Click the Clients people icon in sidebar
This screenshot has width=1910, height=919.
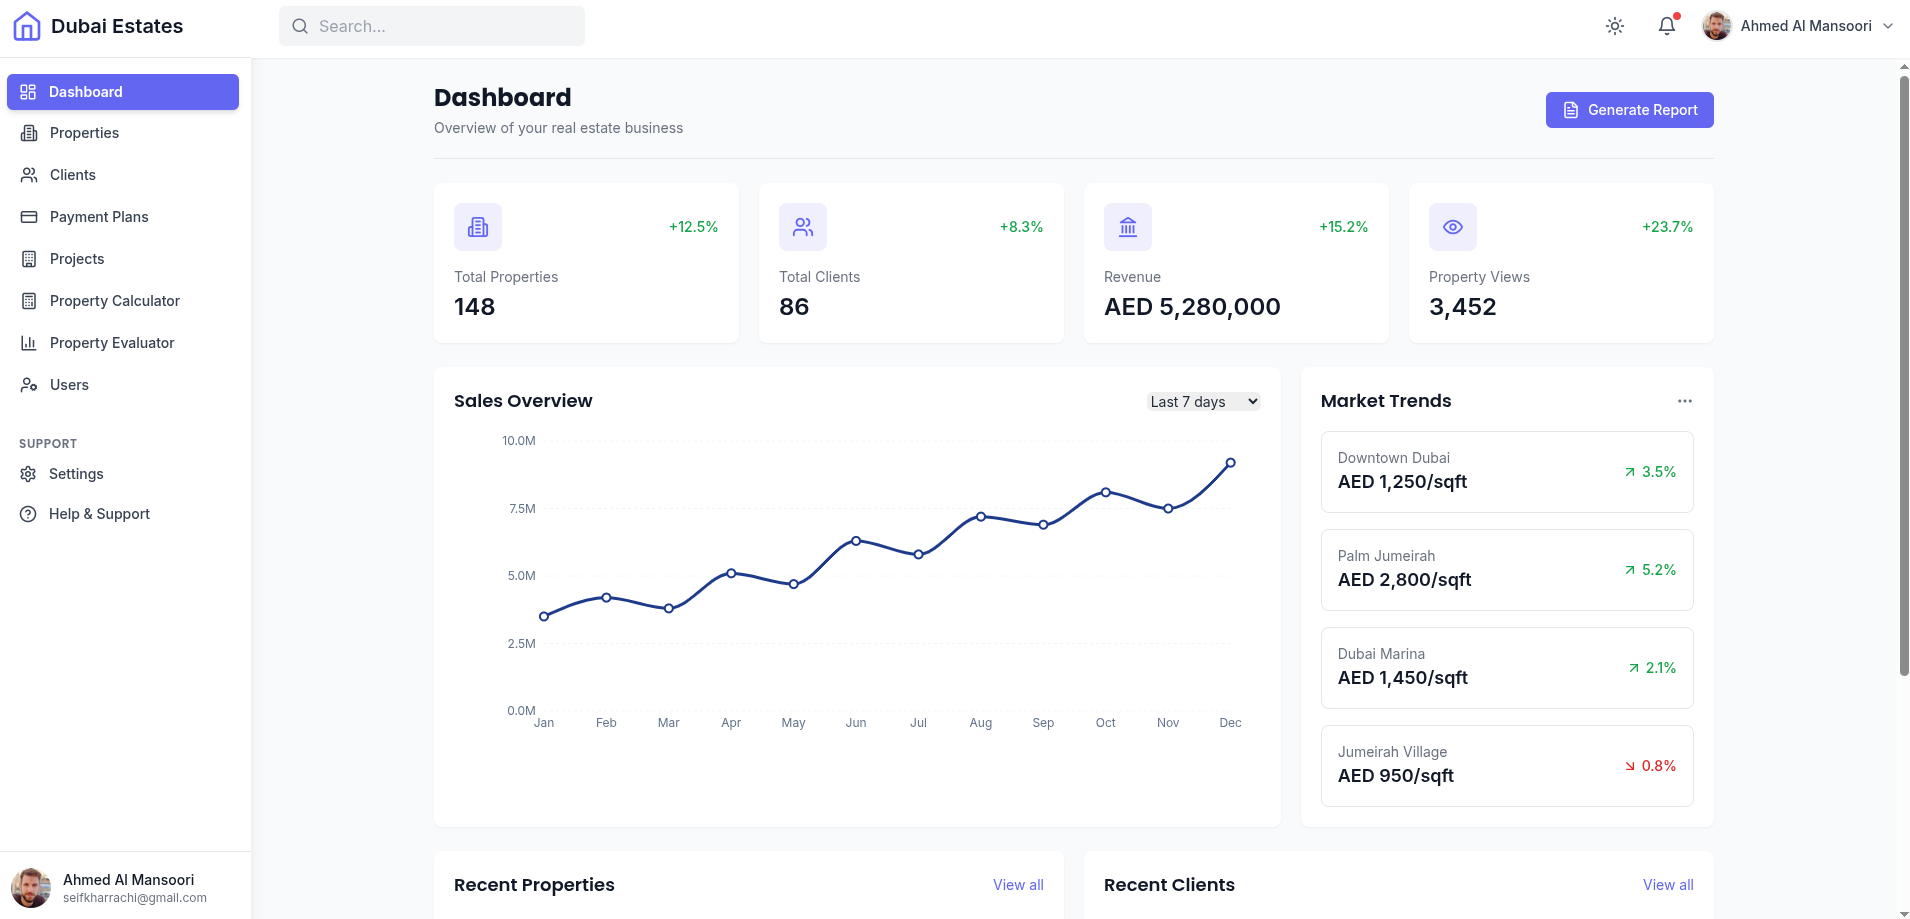click(29, 175)
